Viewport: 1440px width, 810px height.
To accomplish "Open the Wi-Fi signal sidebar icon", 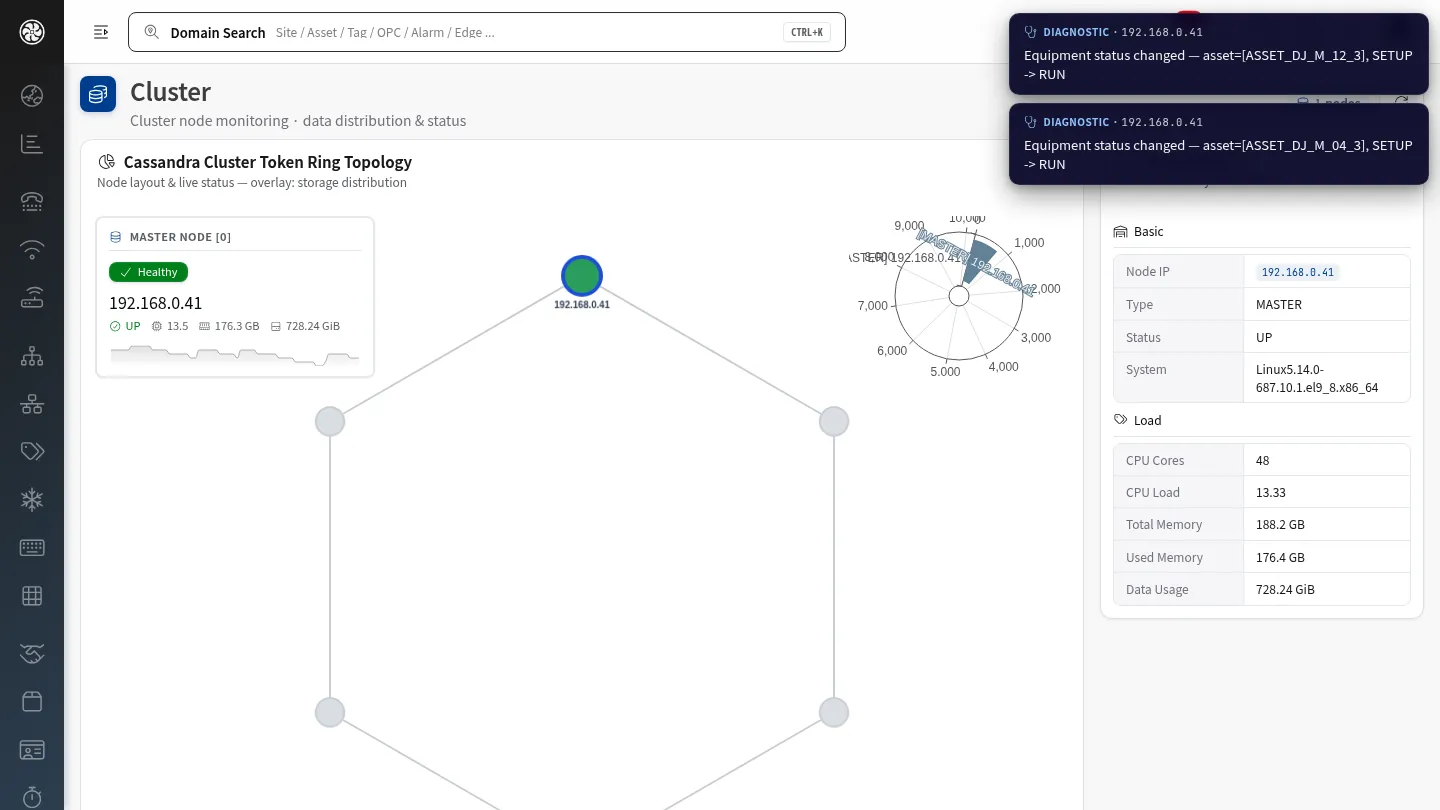I will (x=32, y=249).
